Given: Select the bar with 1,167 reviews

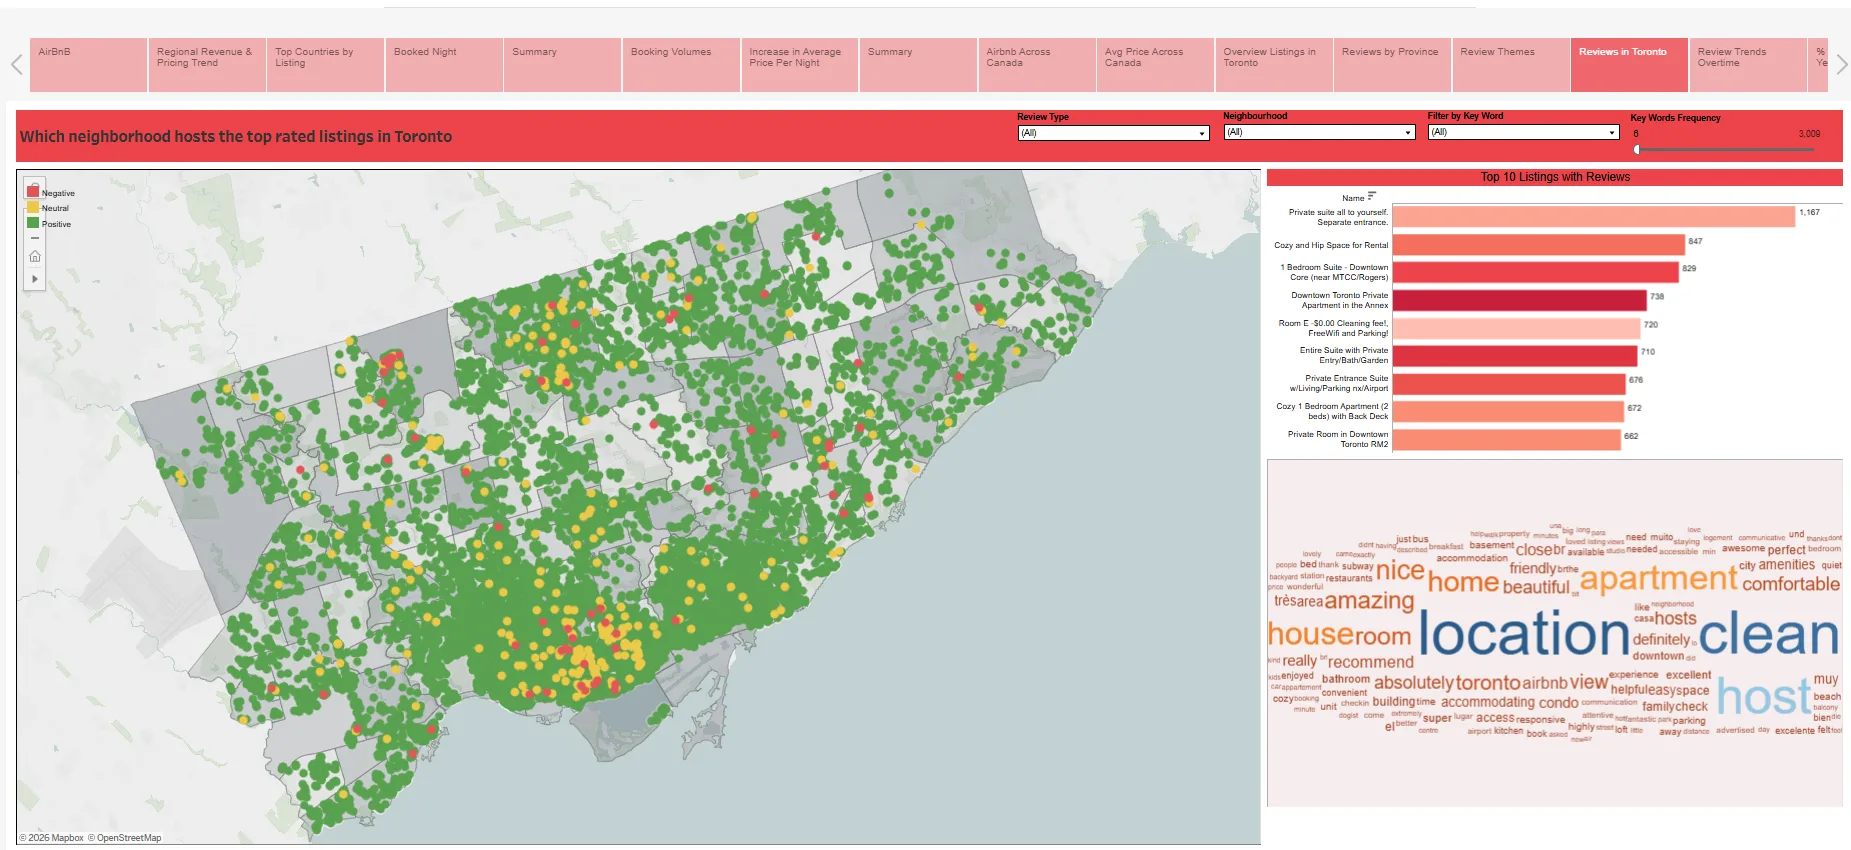Looking at the screenshot, I should point(1594,217).
